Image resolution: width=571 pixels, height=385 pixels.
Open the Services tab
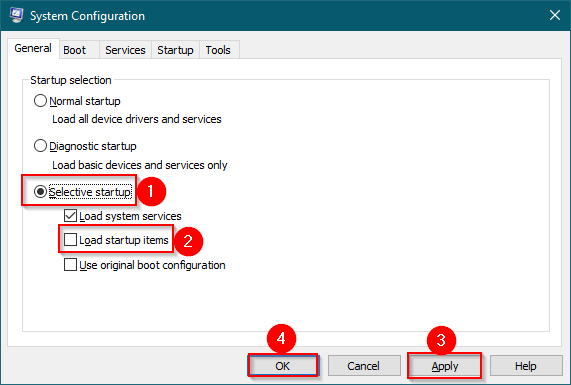(x=125, y=50)
